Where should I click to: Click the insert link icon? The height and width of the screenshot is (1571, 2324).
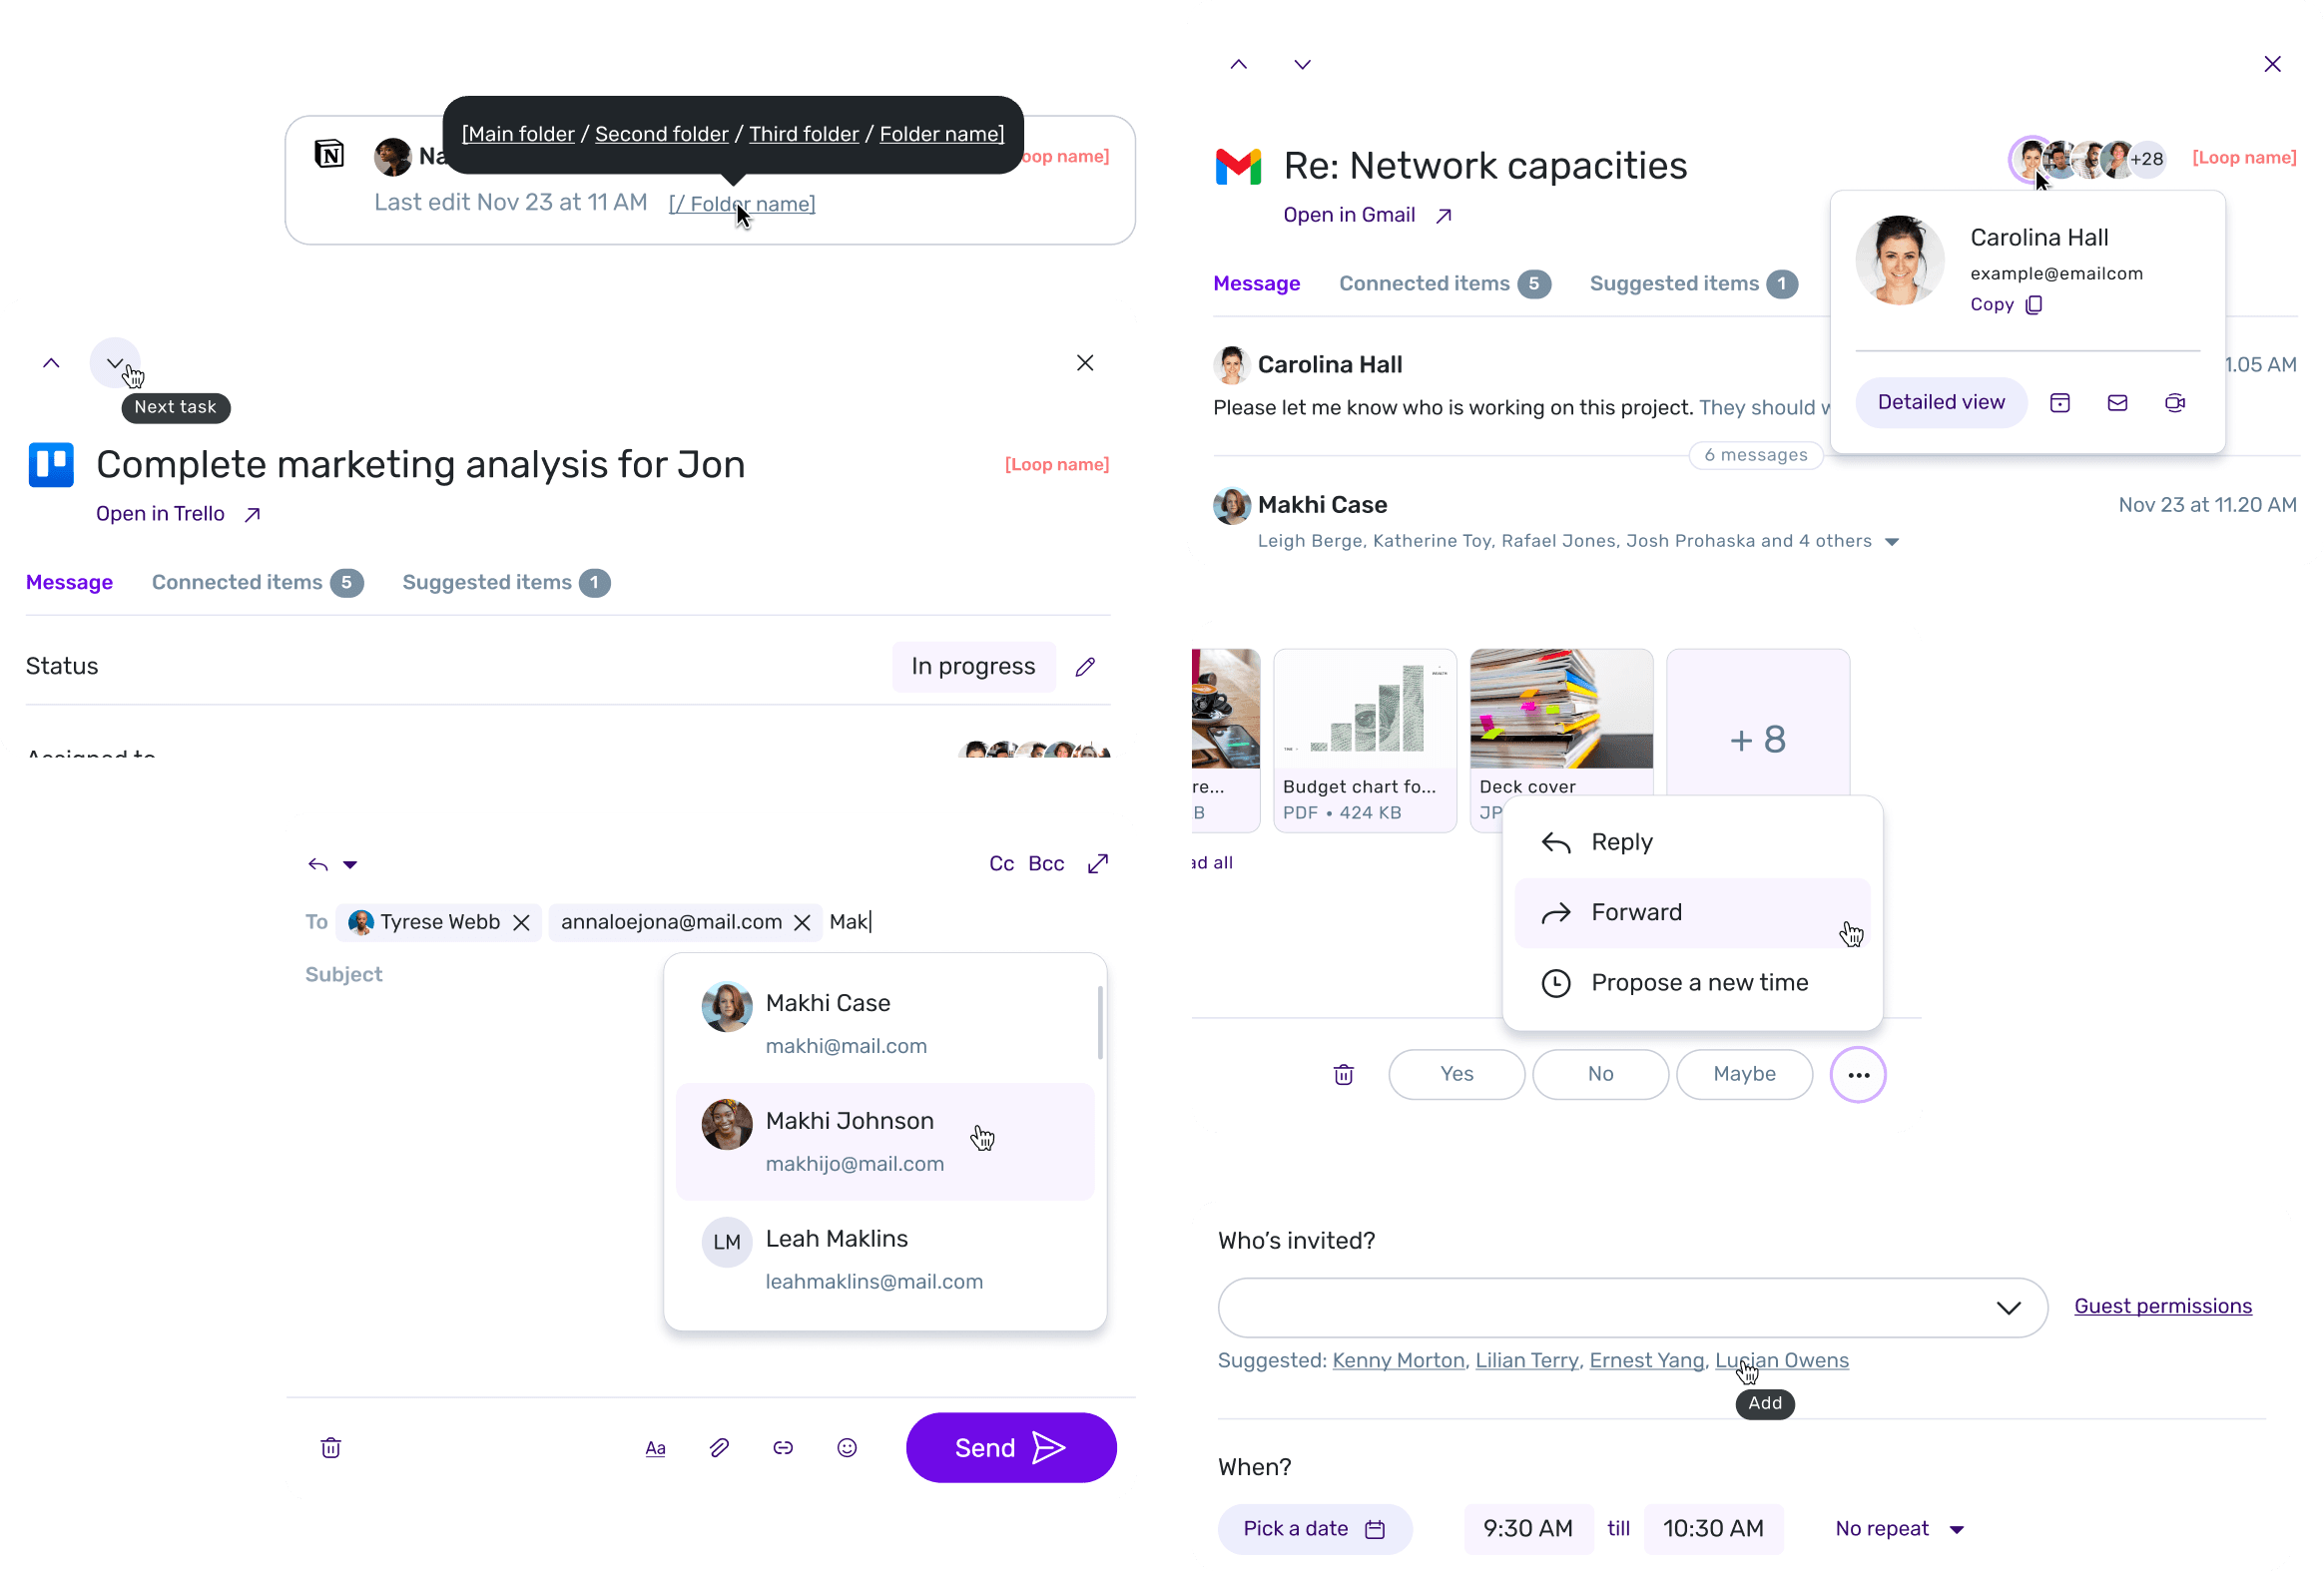click(x=783, y=1448)
